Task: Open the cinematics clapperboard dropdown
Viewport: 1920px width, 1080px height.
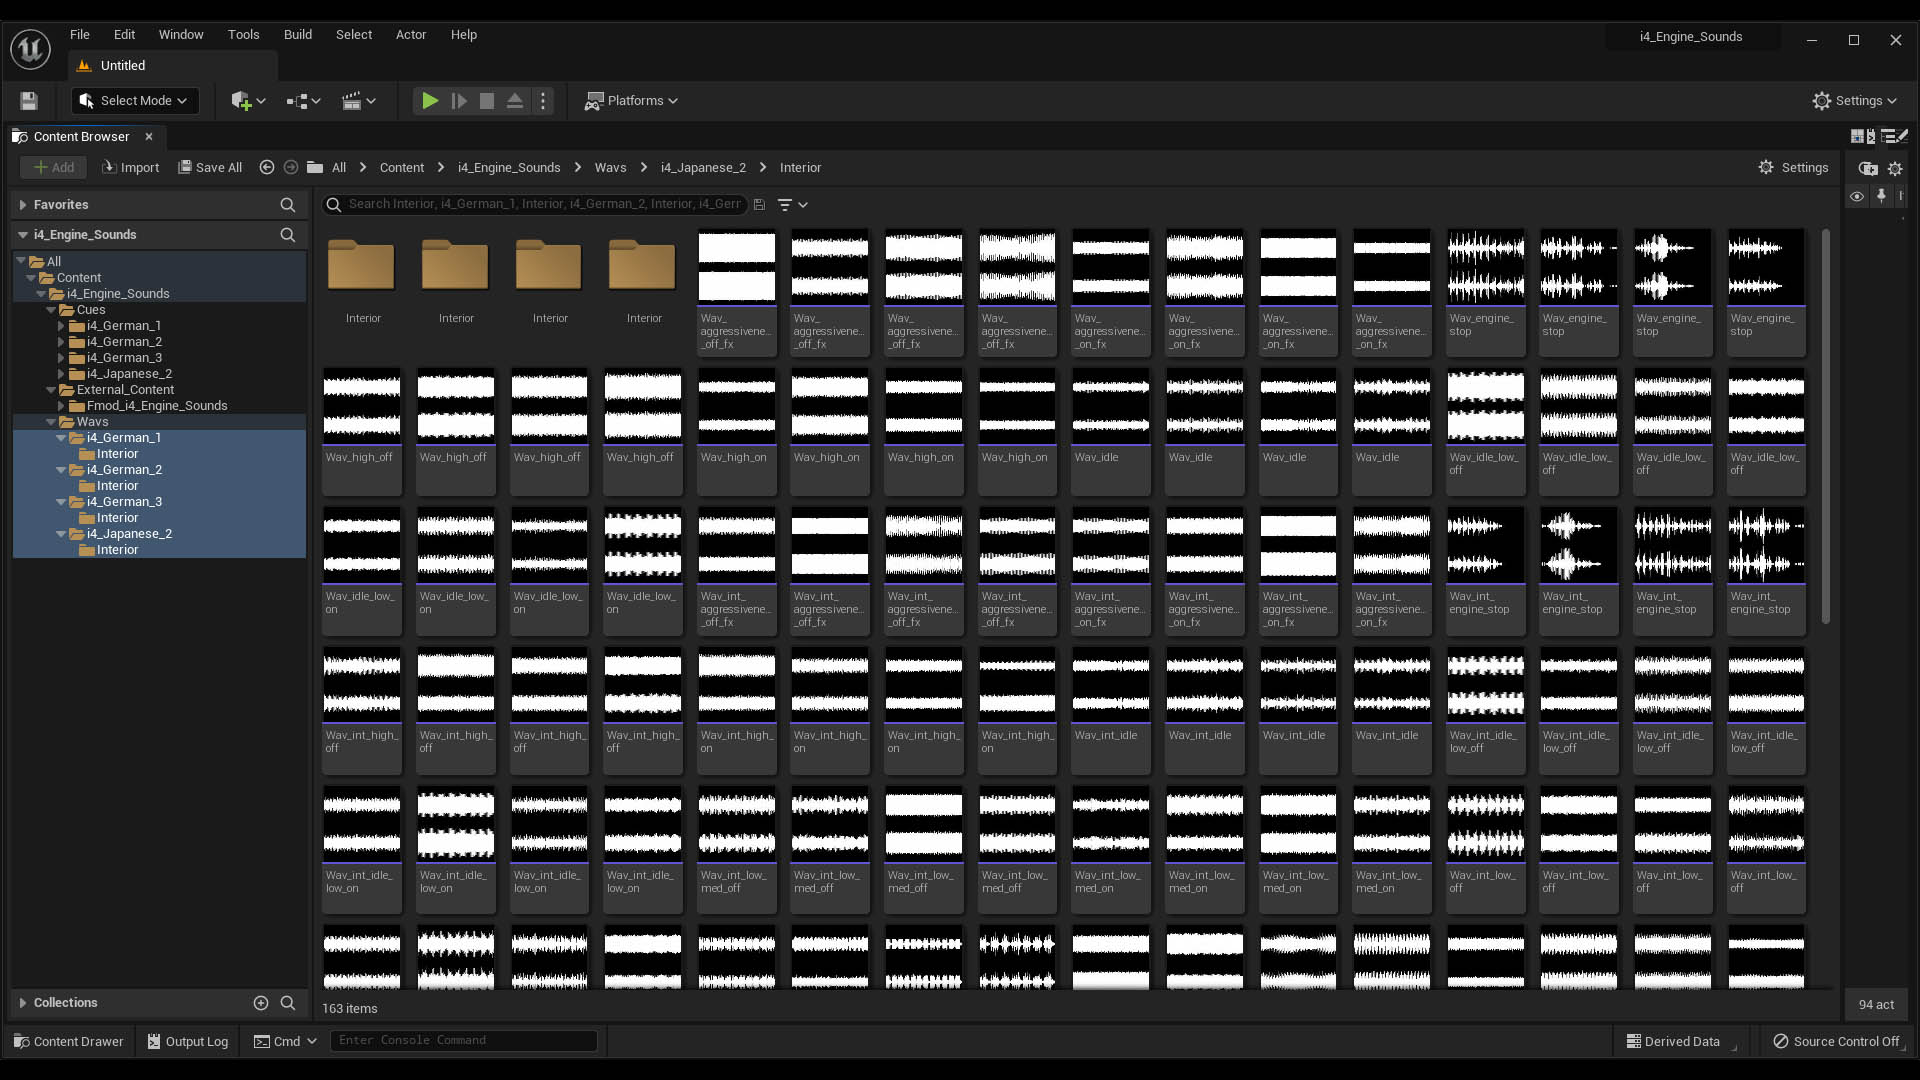Action: pyautogui.click(x=358, y=101)
